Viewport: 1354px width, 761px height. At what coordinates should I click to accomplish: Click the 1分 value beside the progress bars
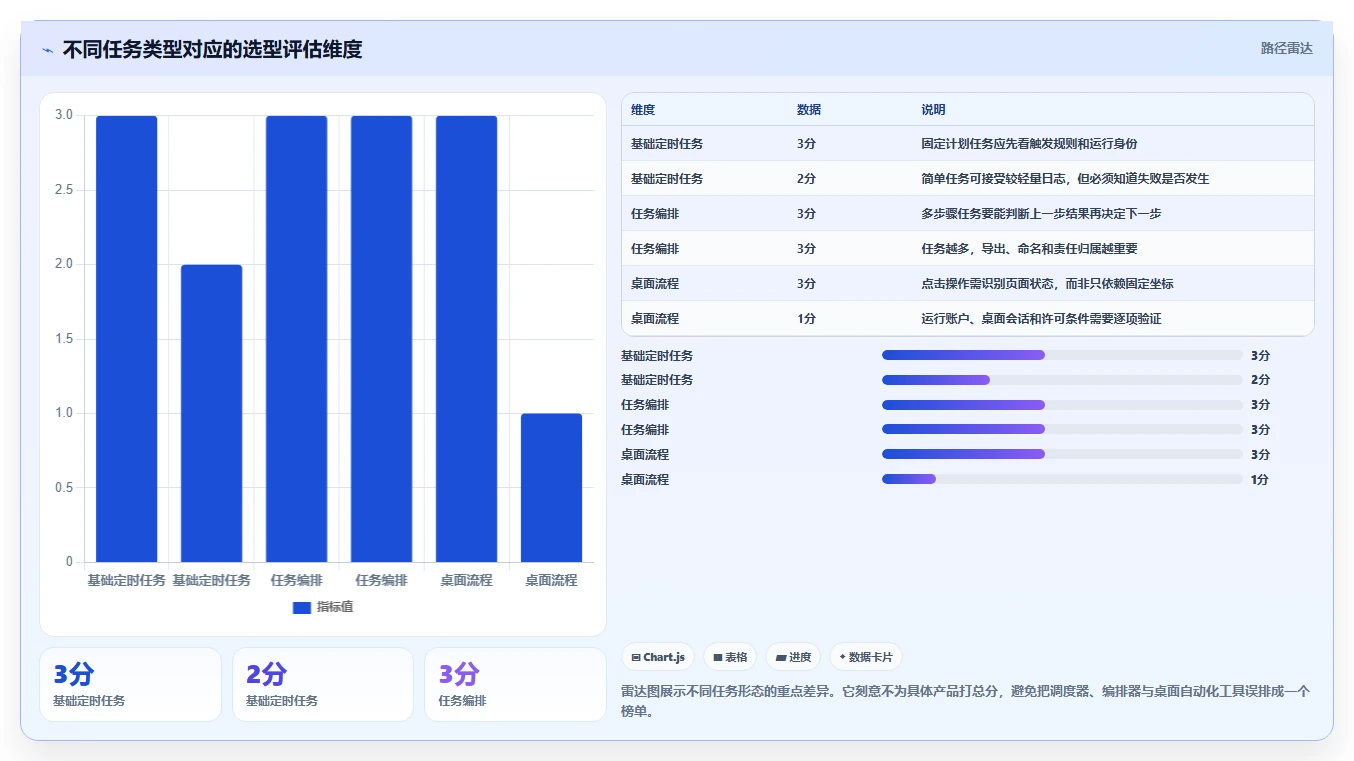click(x=1260, y=479)
